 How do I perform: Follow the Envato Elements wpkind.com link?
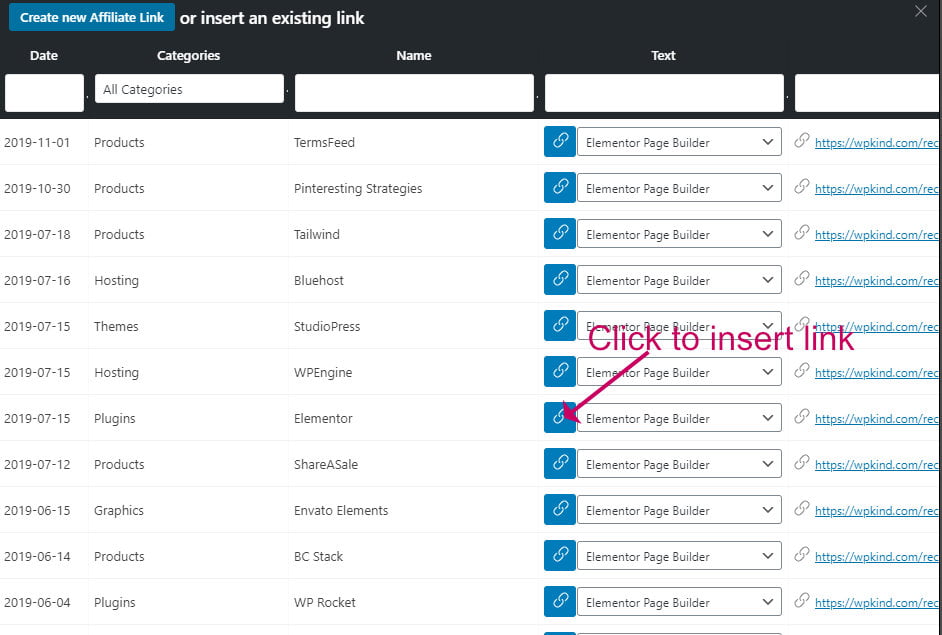pos(876,511)
